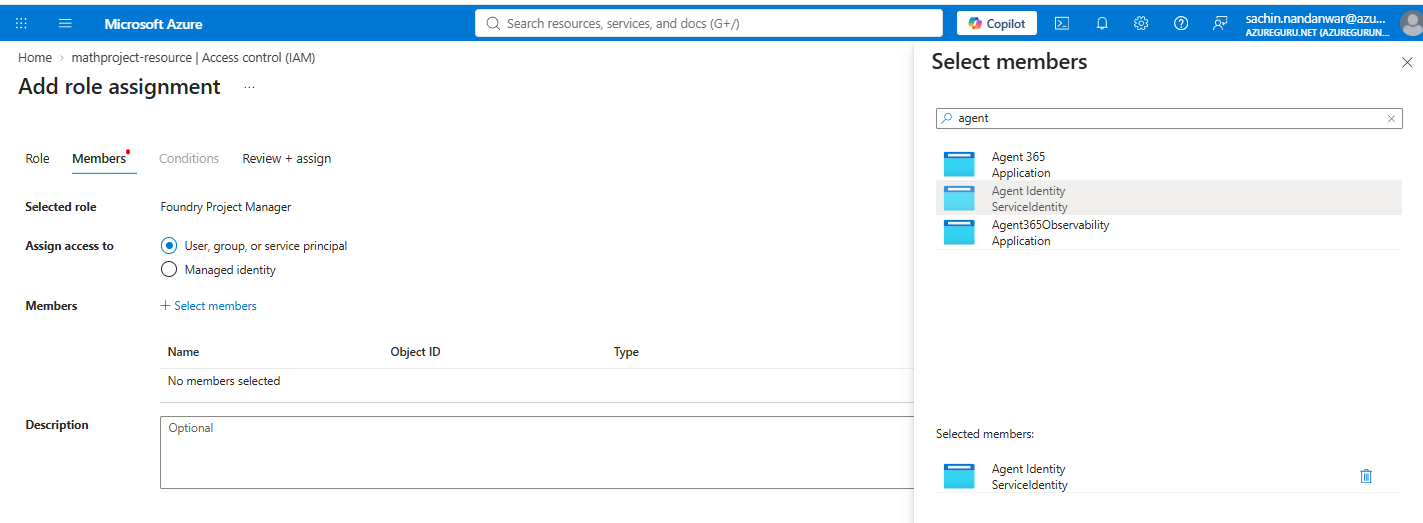The height and width of the screenshot is (523, 1423).
Task: Switch to the Members tab
Action: pyautogui.click(x=99, y=158)
